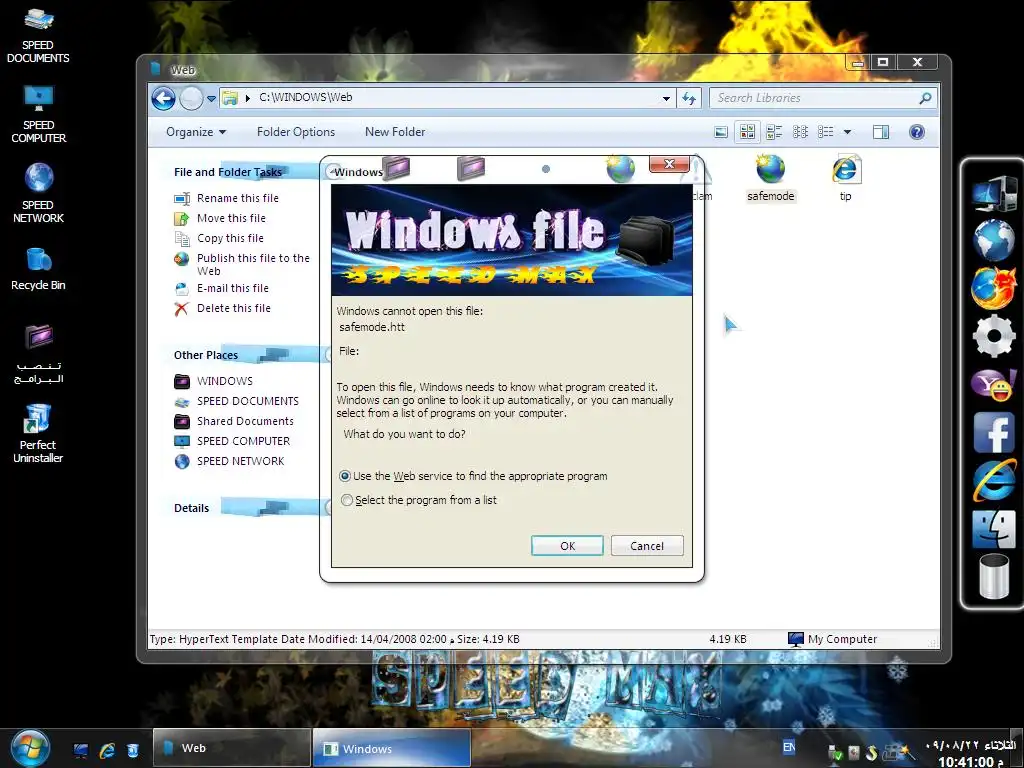
Task: Open SPEED NETWORK desktop icon
Action: tap(38, 193)
